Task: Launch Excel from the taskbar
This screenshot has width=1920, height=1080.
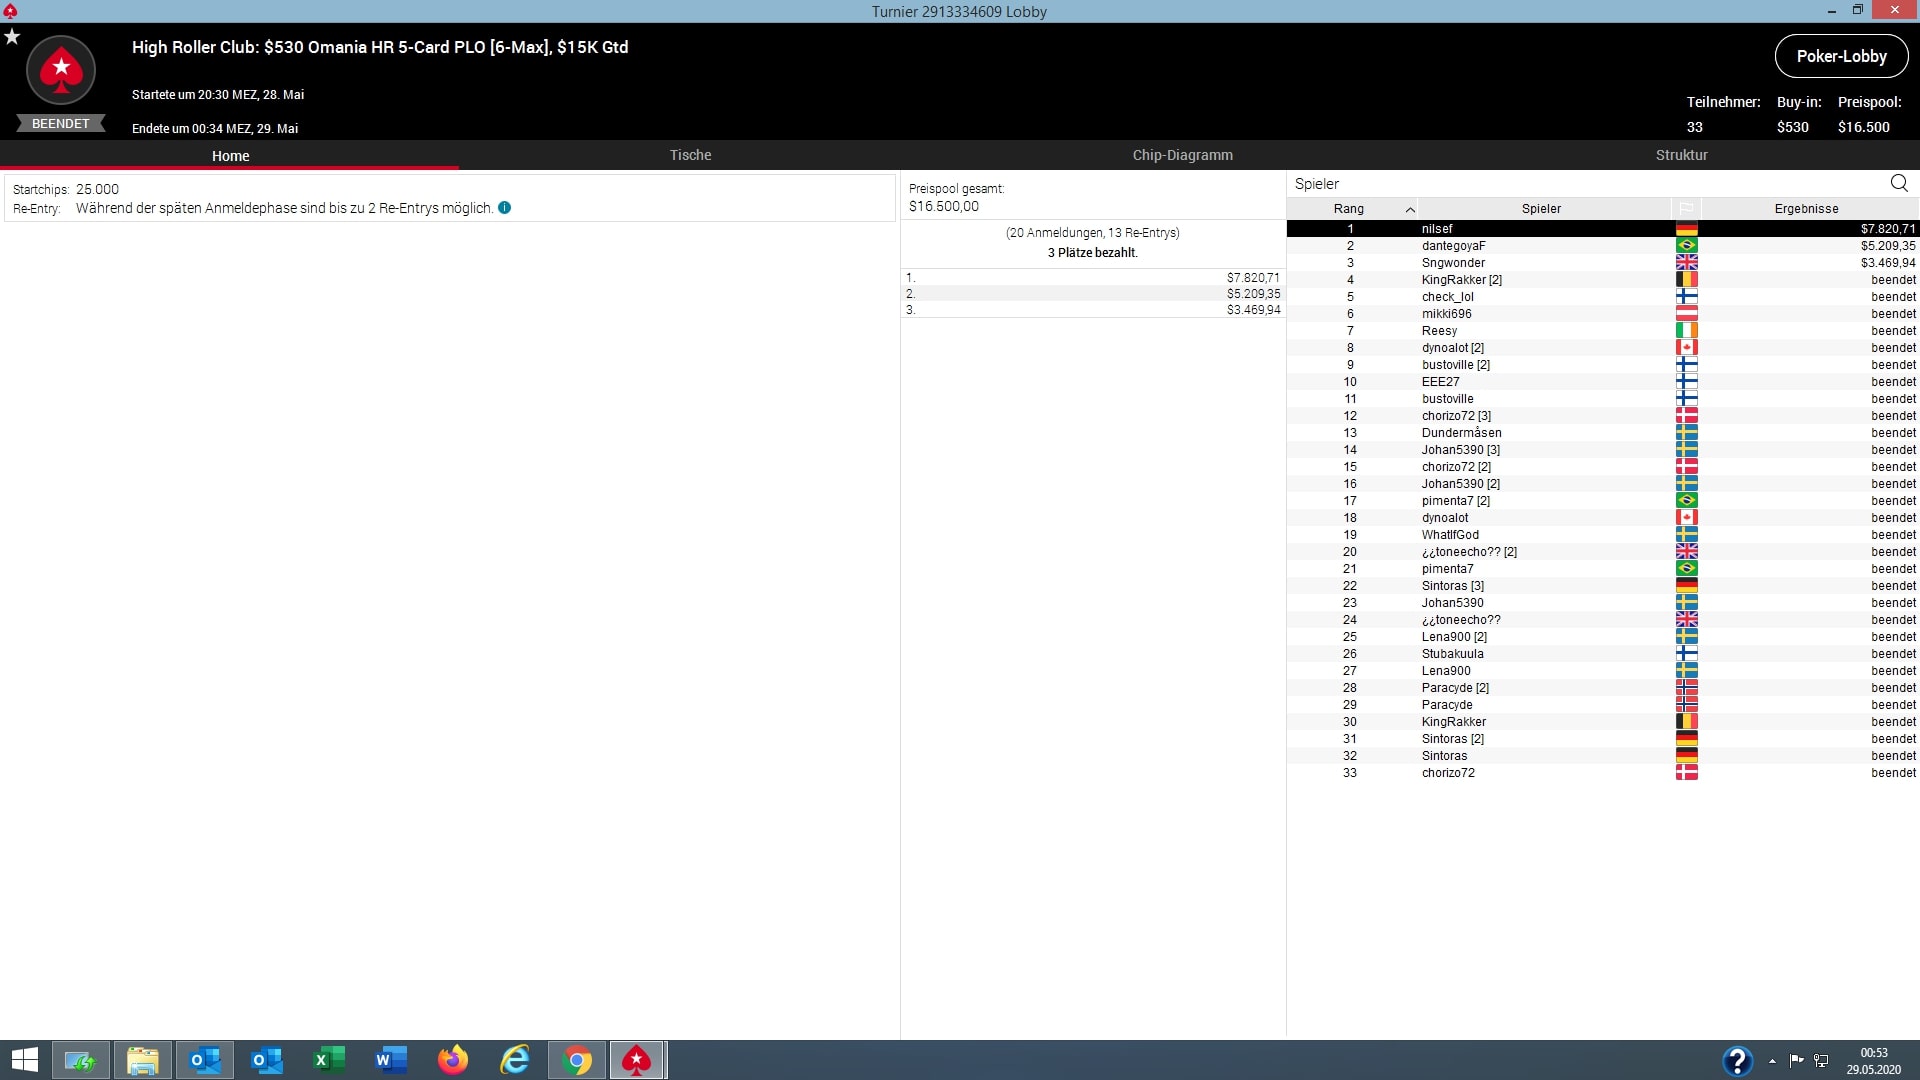Action: tap(328, 1060)
